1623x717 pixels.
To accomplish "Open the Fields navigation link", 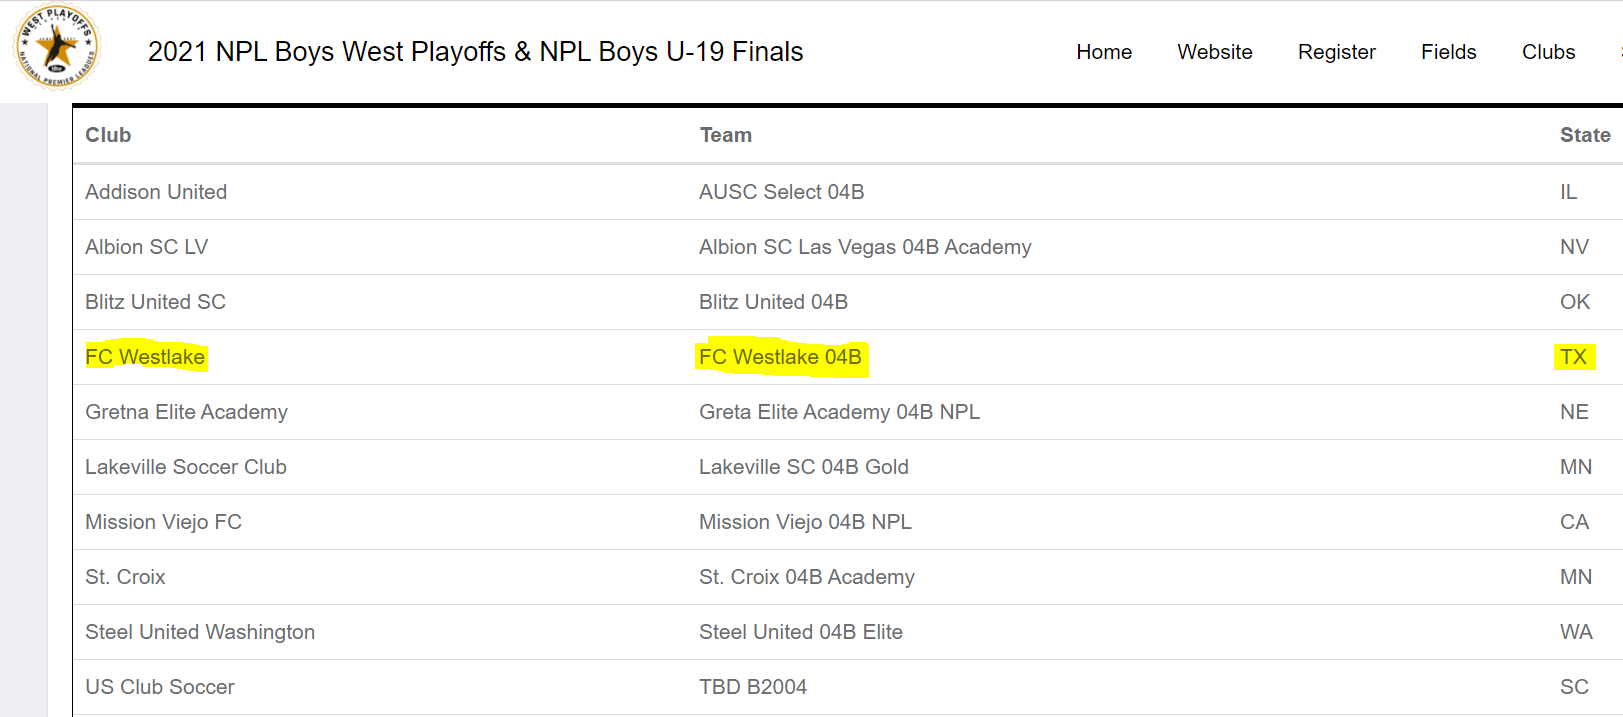I will click(x=1449, y=52).
